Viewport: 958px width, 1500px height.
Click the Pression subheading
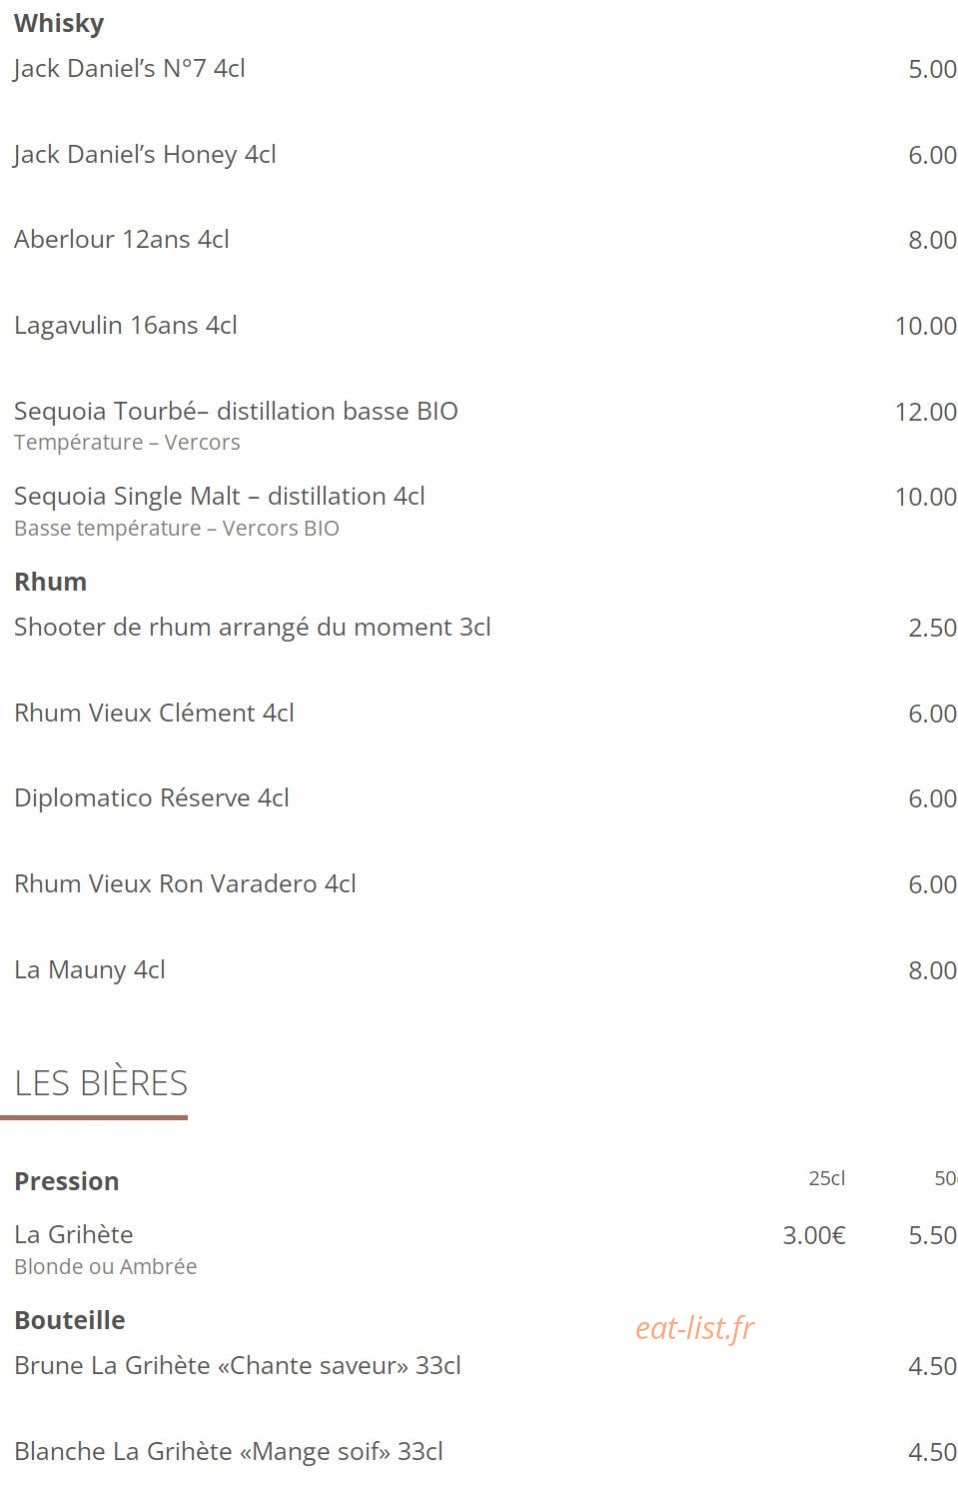click(67, 1182)
